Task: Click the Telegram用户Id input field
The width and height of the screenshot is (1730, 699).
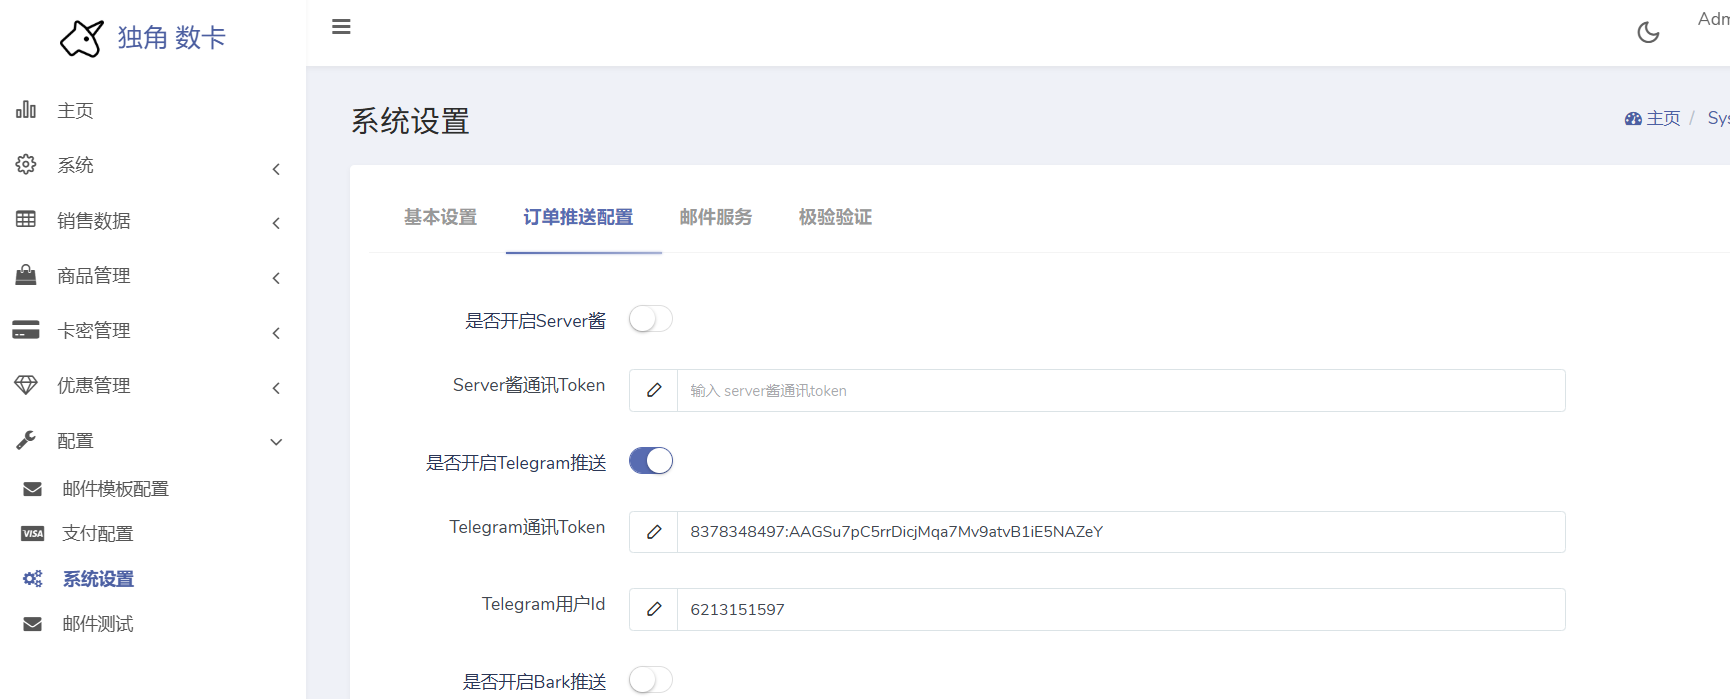Action: point(1120,609)
